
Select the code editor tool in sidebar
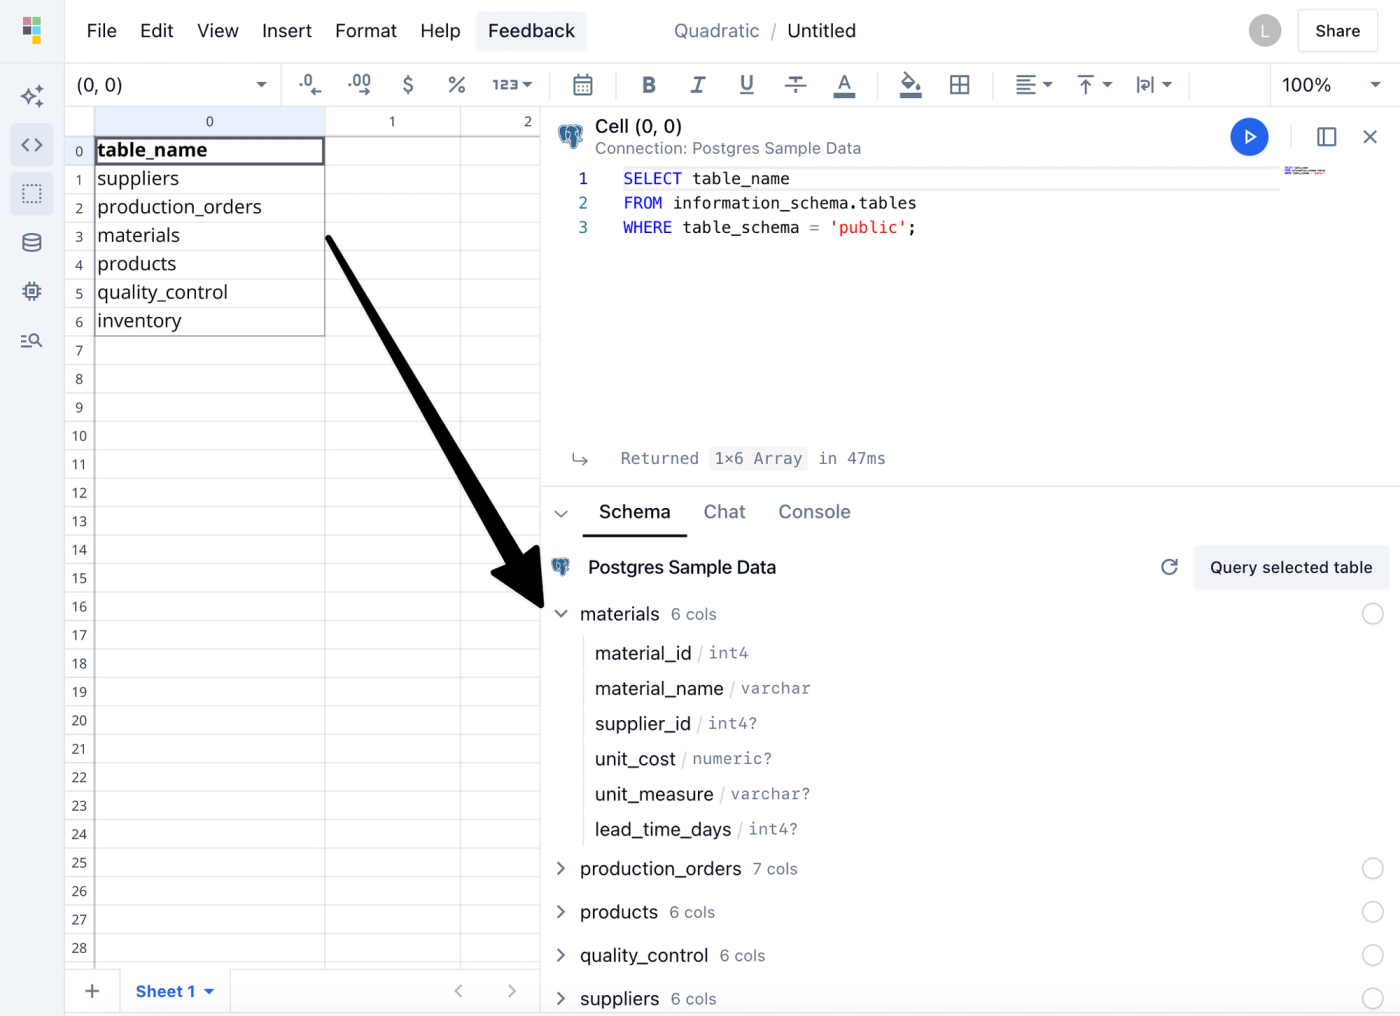tap(31, 144)
